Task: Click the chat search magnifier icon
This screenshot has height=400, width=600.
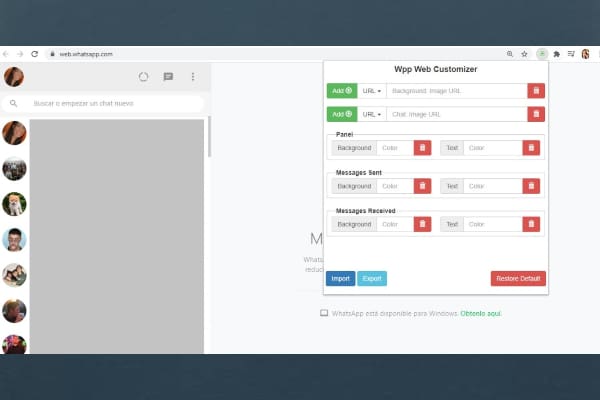Action: [13, 103]
